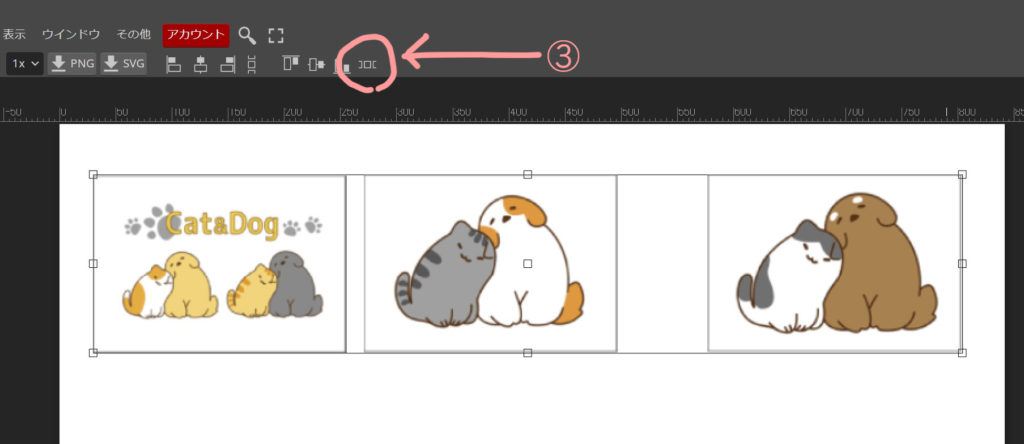
Task: Click the align bottom edges icon
Action: pyautogui.click(x=342, y=65)
